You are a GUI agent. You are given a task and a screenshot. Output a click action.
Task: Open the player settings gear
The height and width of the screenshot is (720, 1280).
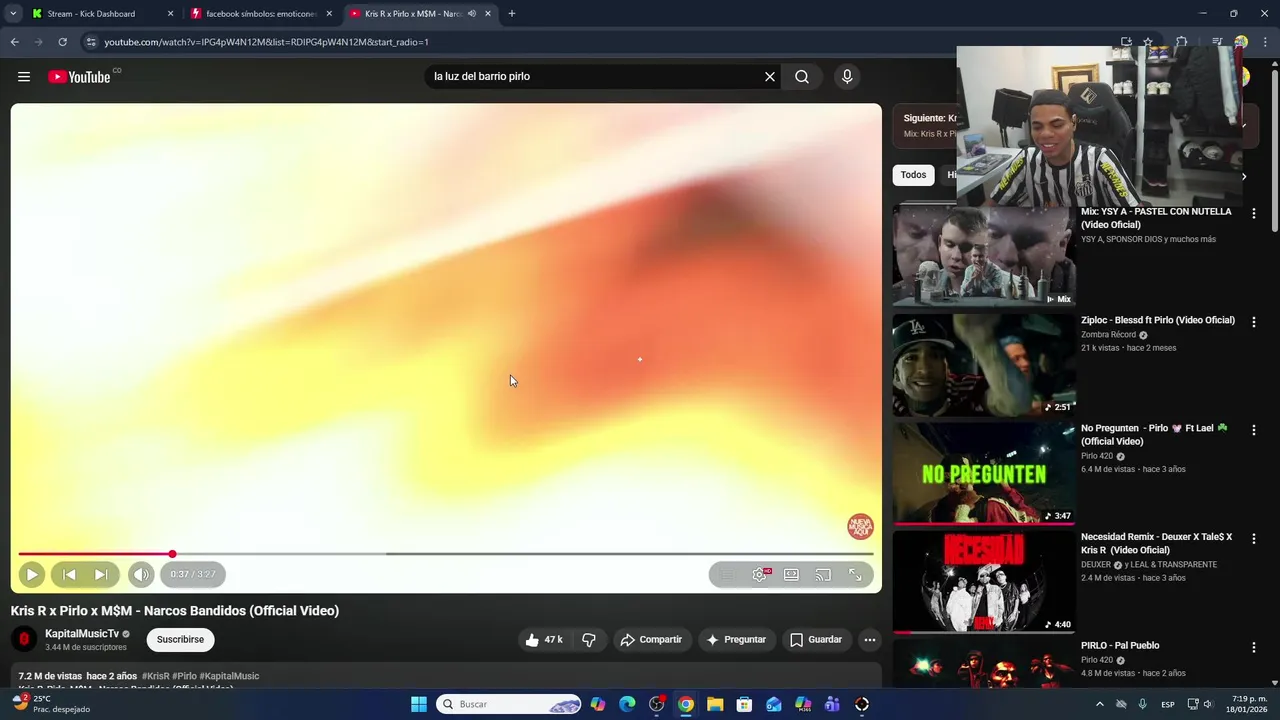tap(760, 574)
